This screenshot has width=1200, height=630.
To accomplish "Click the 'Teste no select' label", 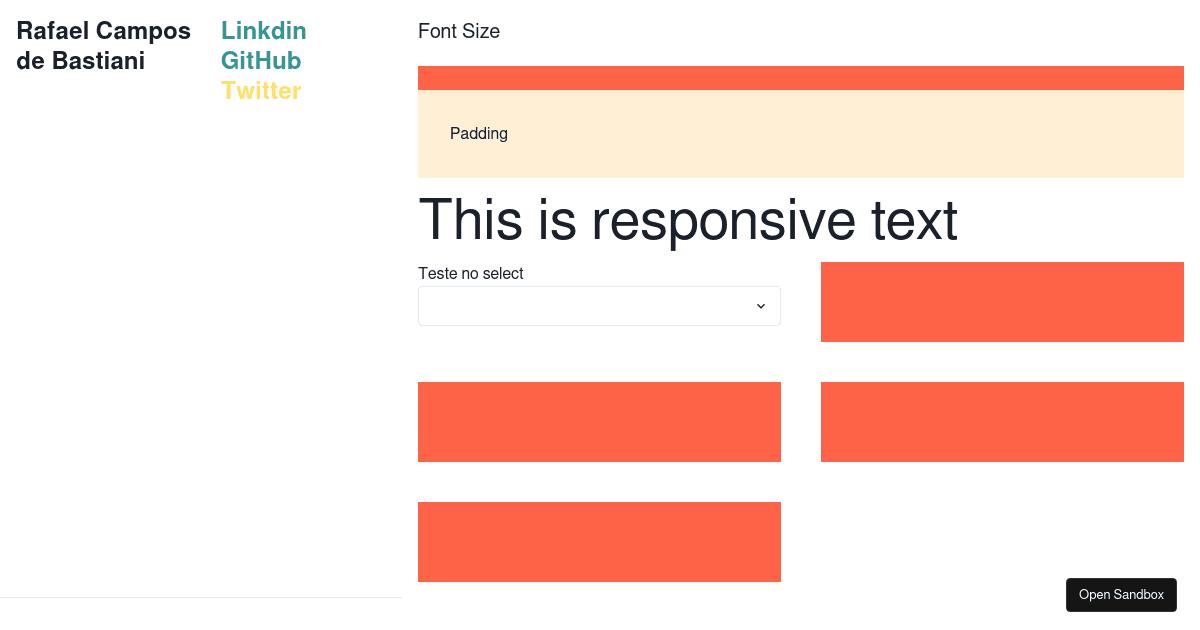I will point(471,273).
